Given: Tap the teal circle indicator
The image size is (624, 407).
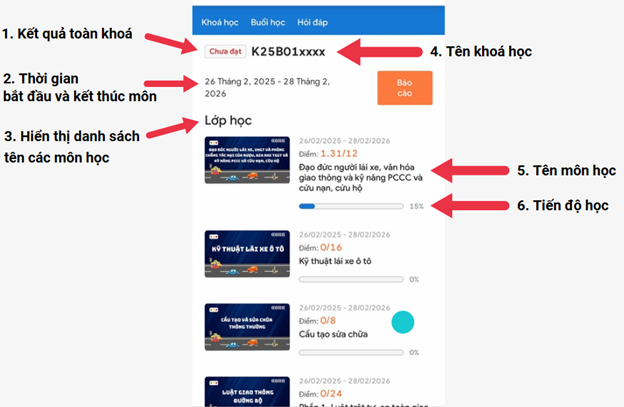Looking at the screenshot, I should tap(403, 322).
